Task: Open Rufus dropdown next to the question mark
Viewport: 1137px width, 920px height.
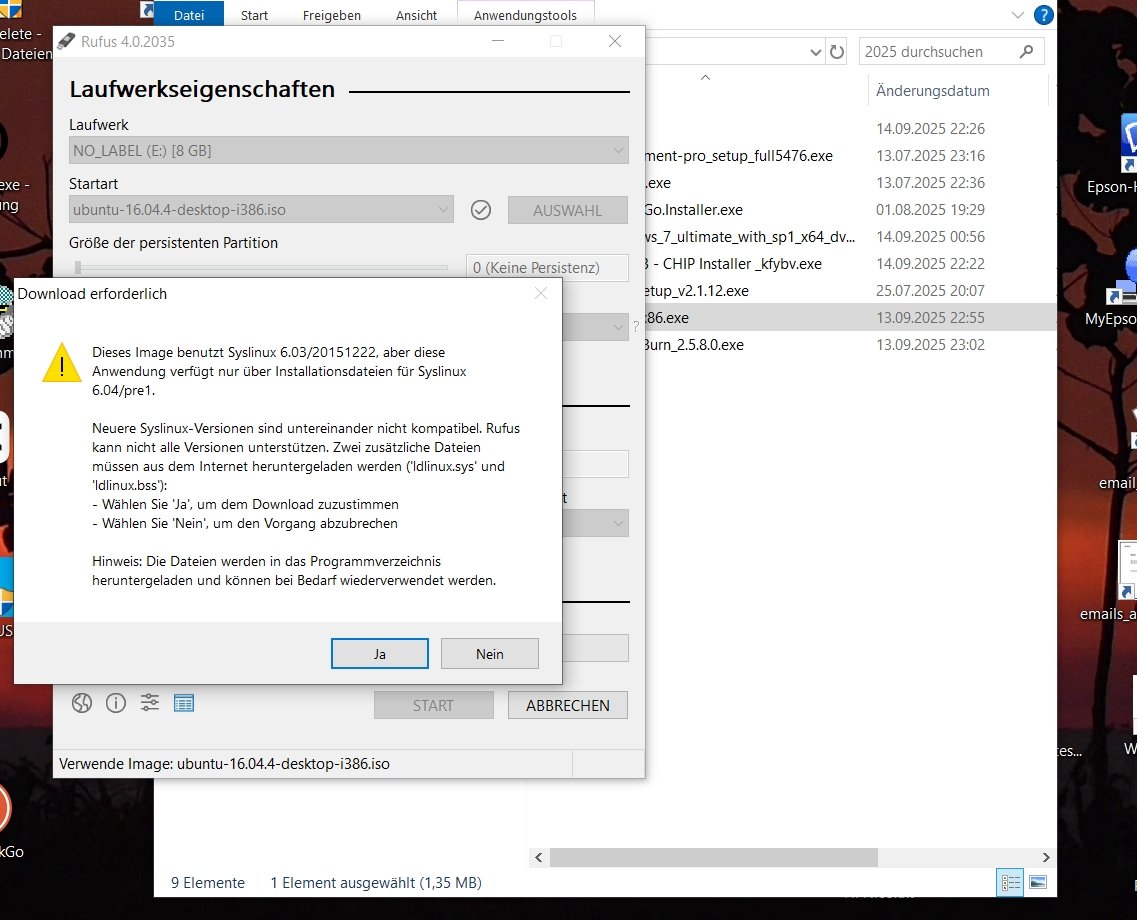Action: pyautogui.click(x=595, y=327)
